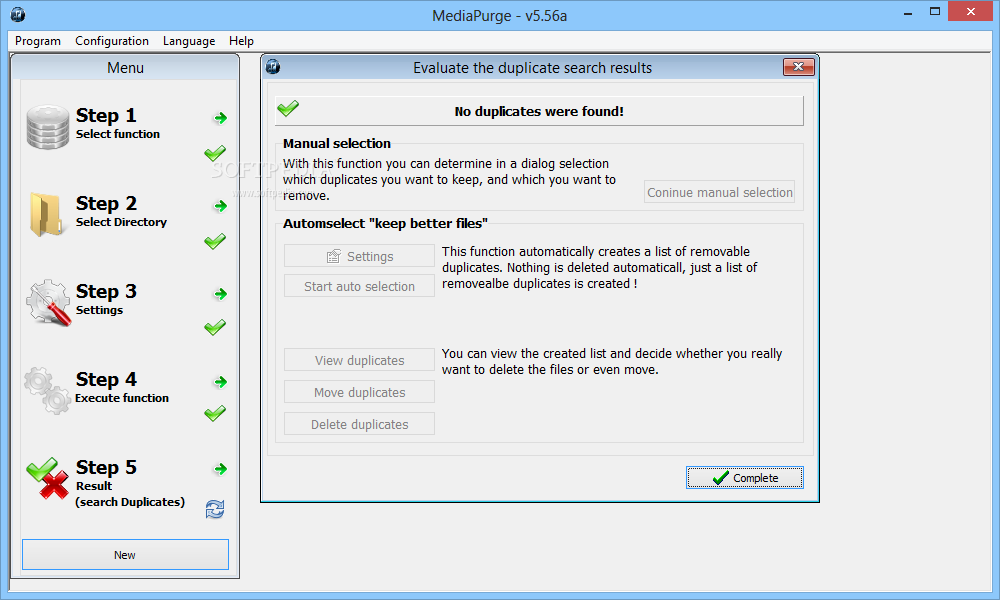The width and height of the screenshot is (1000, 600).
Task: Click the blue refresh icon under Step 5
Action: (215, 509)
